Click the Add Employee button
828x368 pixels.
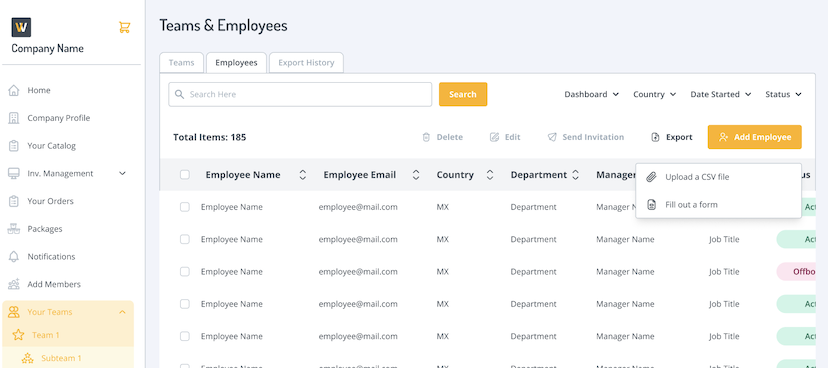click(755, 137)
